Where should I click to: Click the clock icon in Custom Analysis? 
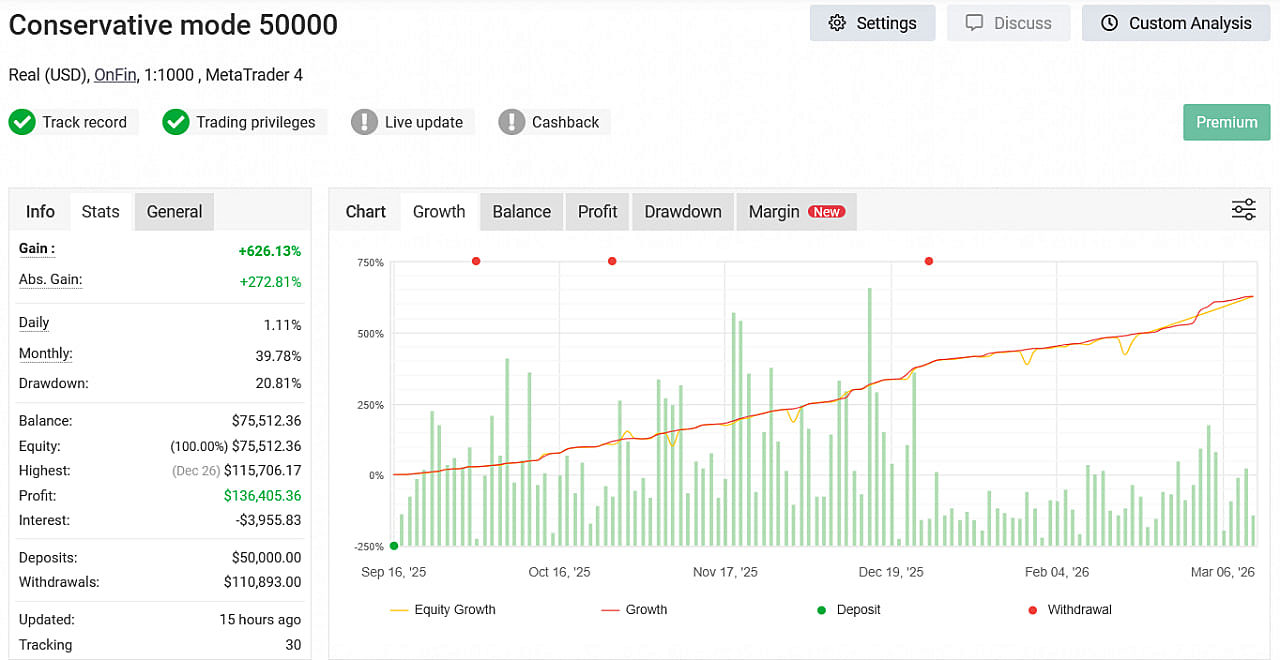pos(1109,23)
